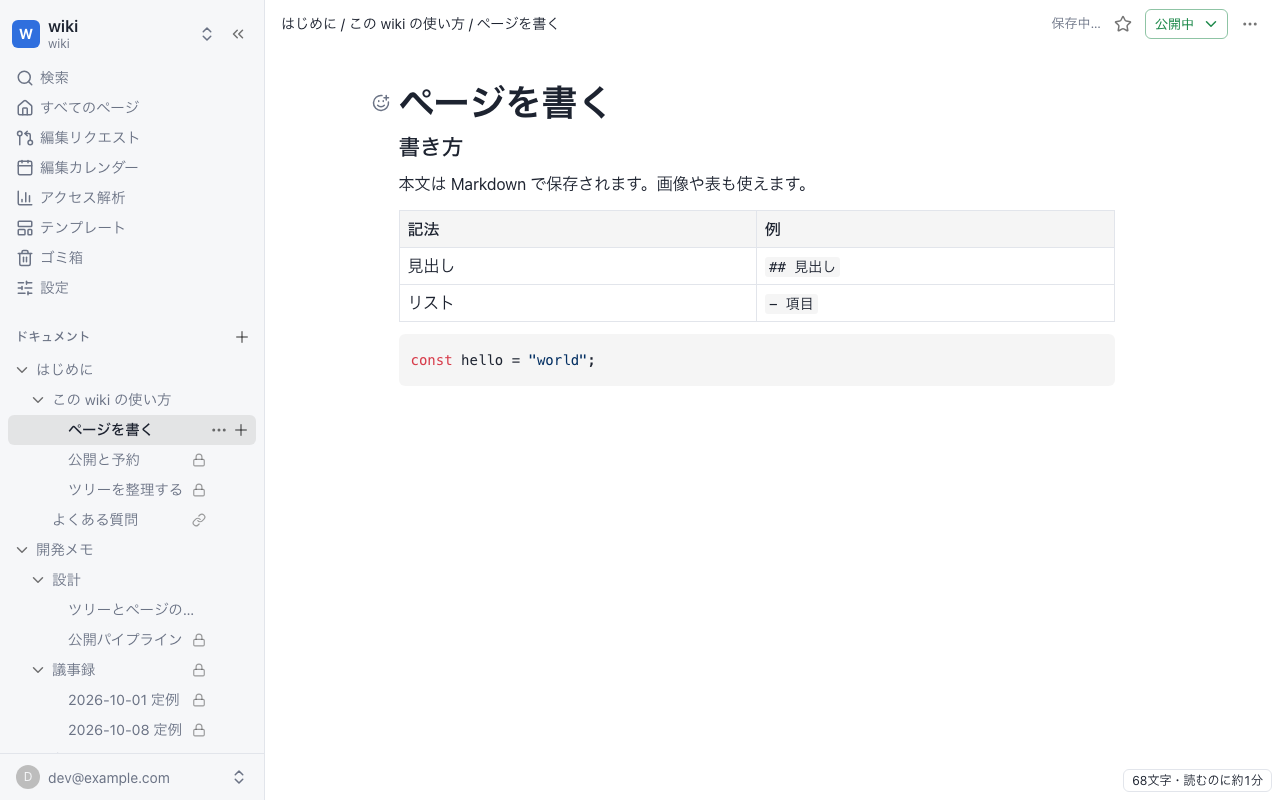Click the table cell 見出し
The image size is (1280, 800).
click(x=578, y=266)
